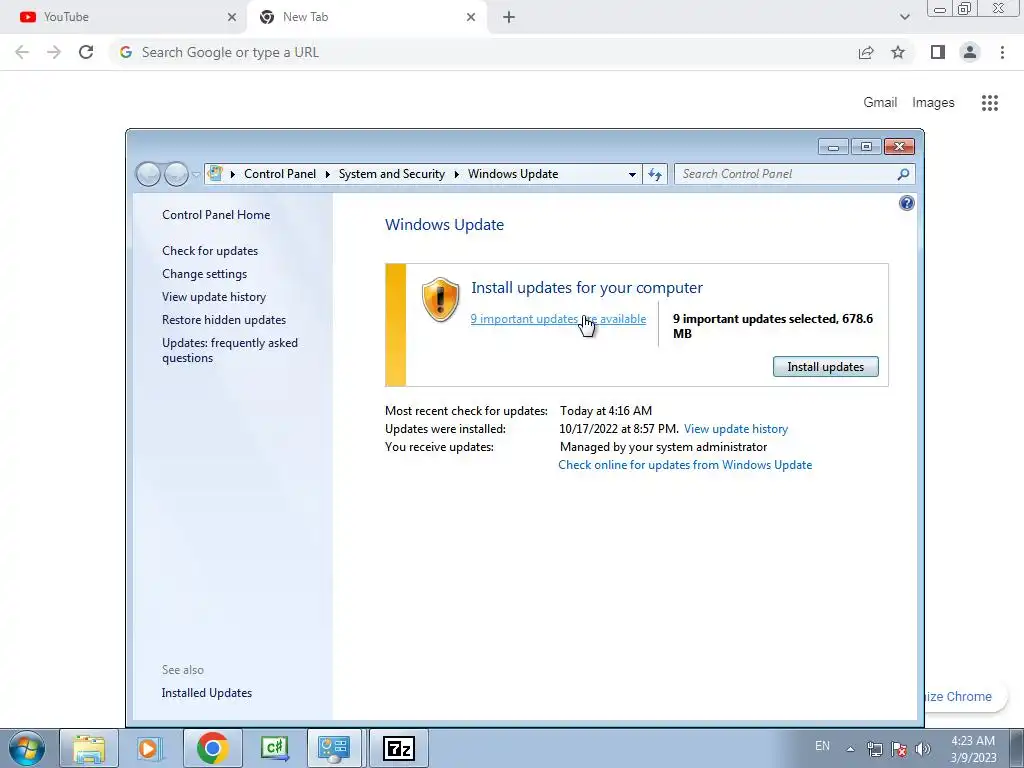1024x768 pixels.
Task: Open Windows Explorer from taskbar
Action: [89, 748]
